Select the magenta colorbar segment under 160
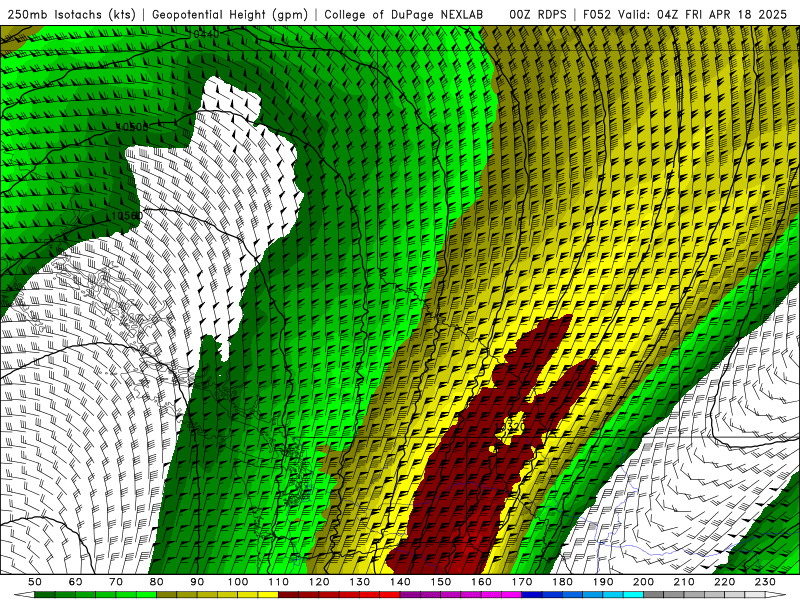Image resolution: width=800 pixels, height=600 pixels. point(471,595)
